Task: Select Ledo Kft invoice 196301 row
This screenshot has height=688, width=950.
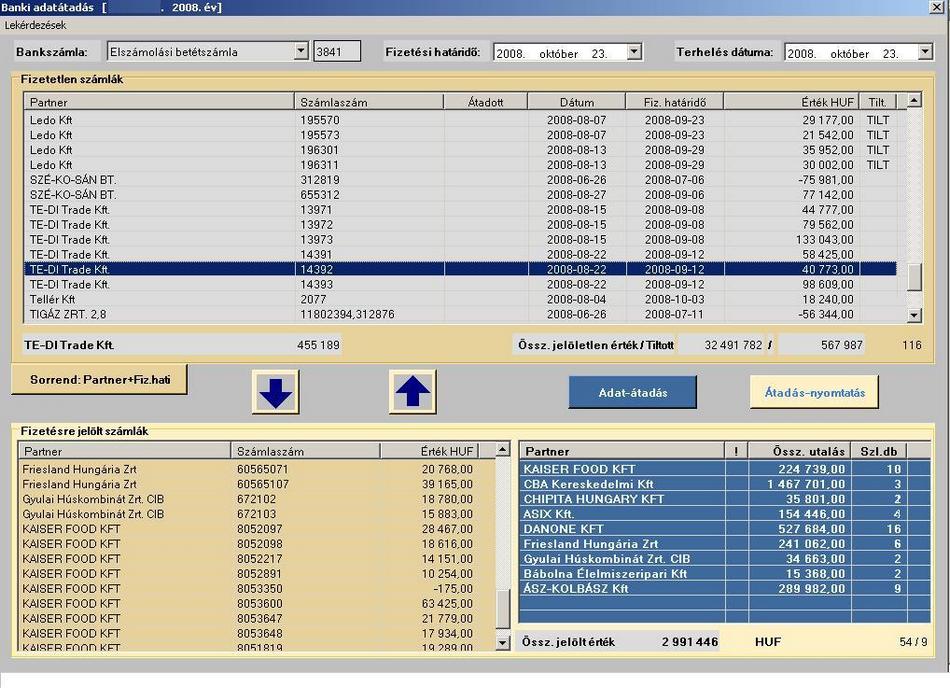Action: pyautogui.click(x=460, y=150)
